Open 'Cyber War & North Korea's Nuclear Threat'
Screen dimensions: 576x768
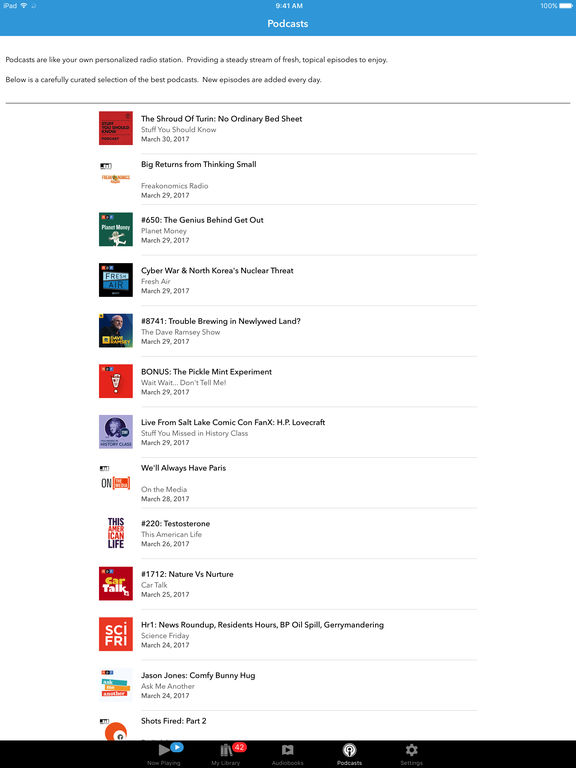[217, 270]
